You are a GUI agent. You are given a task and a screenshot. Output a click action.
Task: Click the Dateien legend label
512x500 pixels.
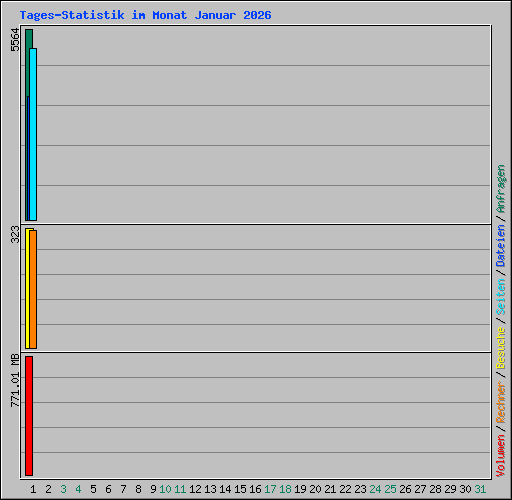click(x=501, y=246)
